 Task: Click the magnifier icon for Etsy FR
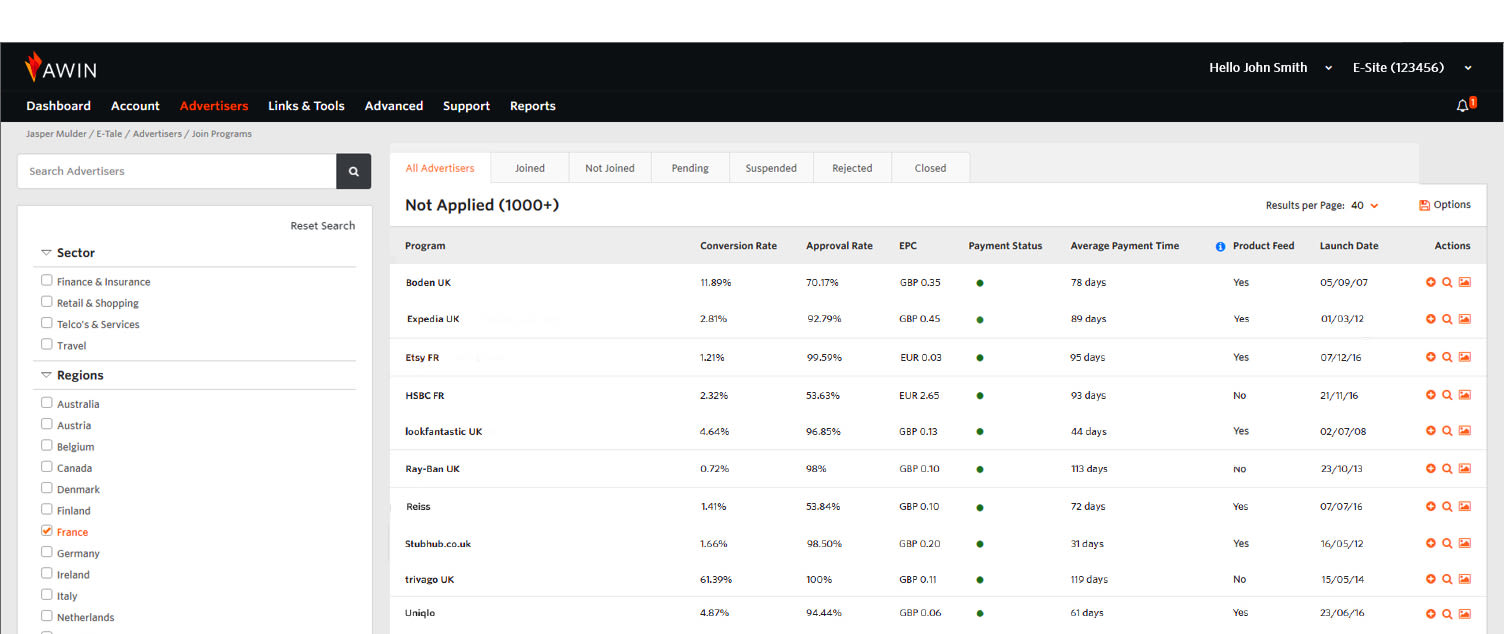pyautogui.click(x=1447, y=357)
